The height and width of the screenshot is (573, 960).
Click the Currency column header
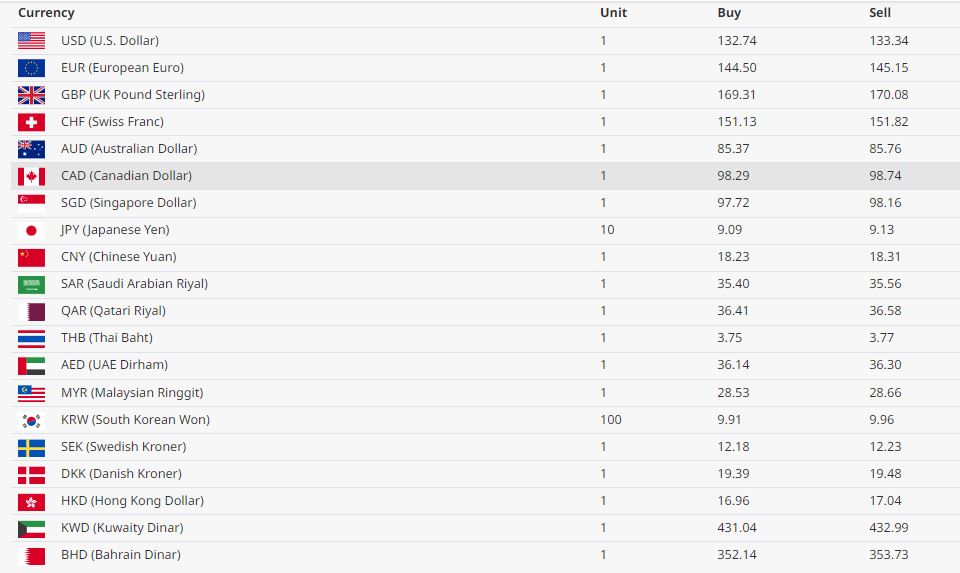pos(46,13)
